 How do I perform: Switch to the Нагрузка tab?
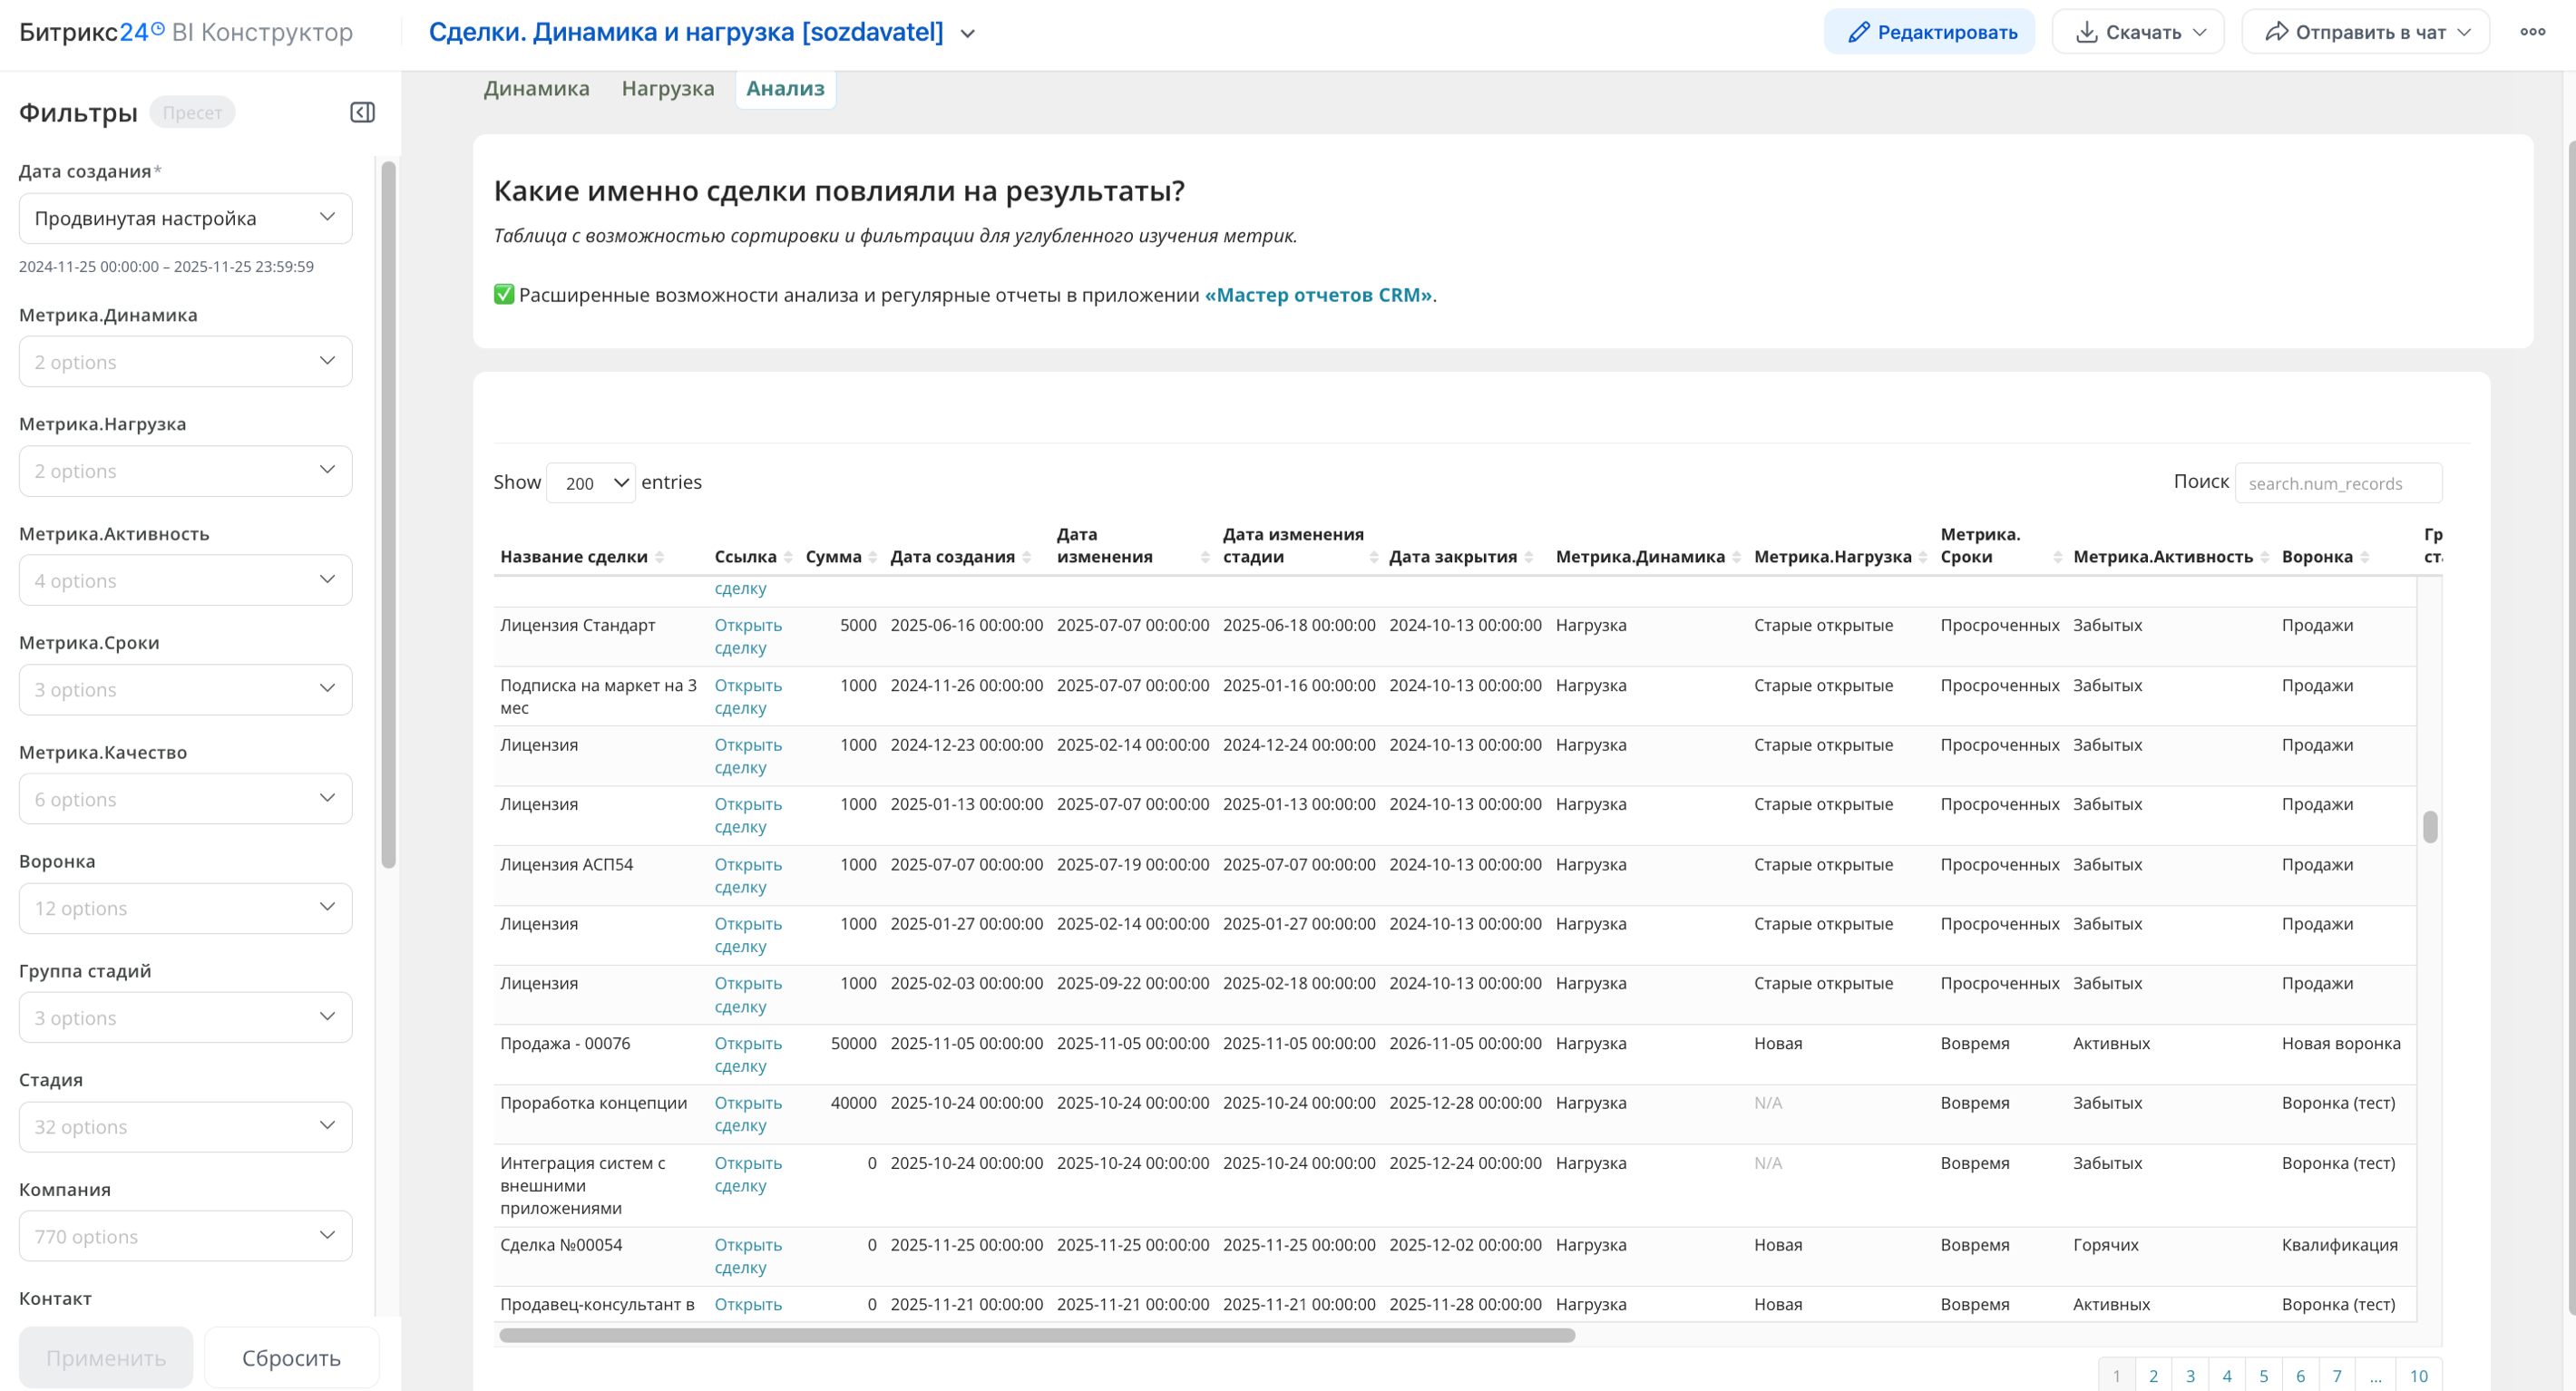[x=667, y=88]
